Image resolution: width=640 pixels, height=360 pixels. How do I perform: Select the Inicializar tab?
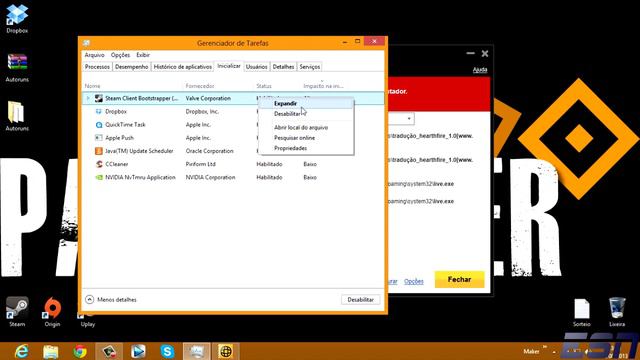tap(229, 66)
